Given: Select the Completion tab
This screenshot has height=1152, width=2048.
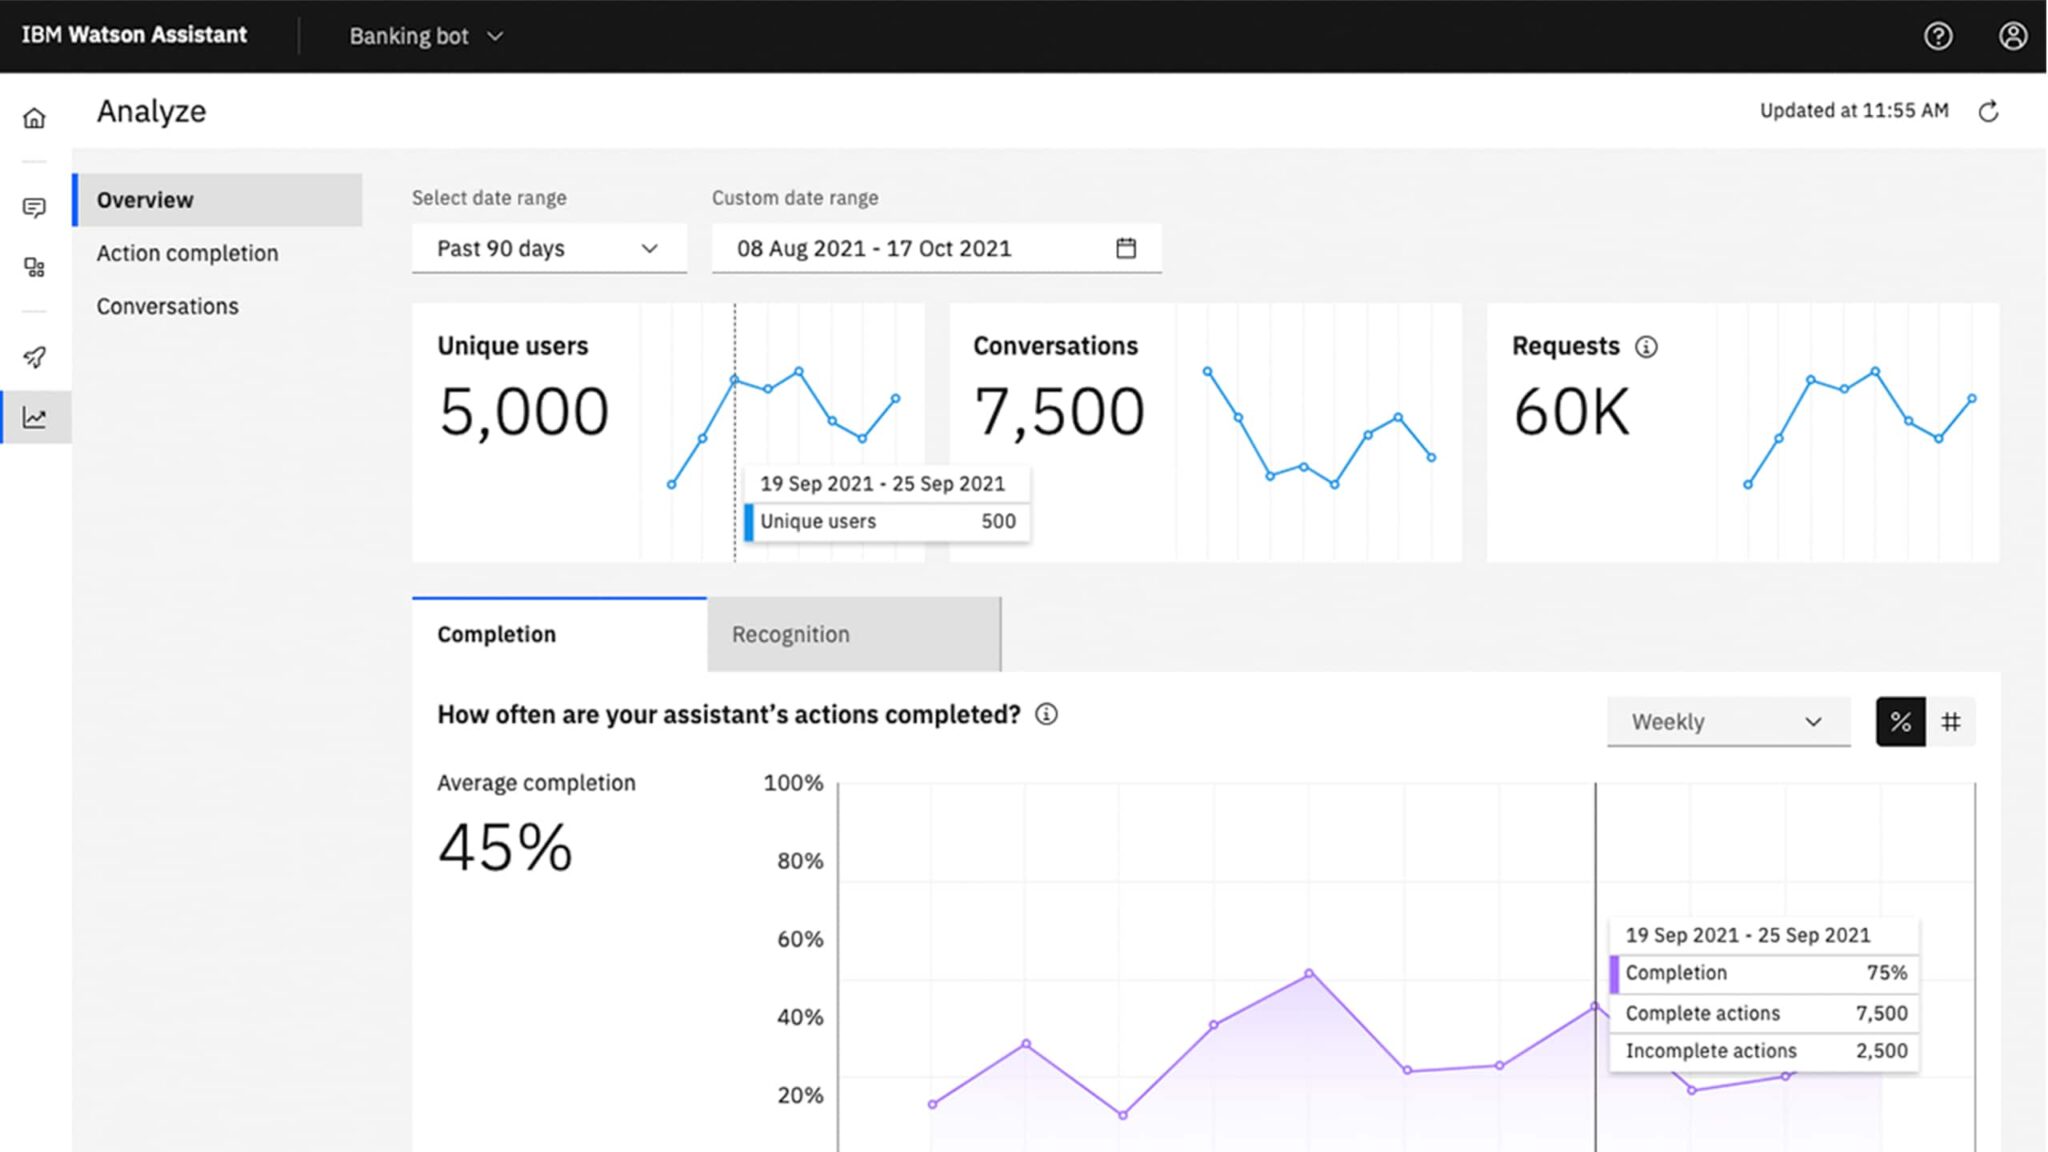Looking at the screenshot, I should pyautogui.click(x=496, y=634).
